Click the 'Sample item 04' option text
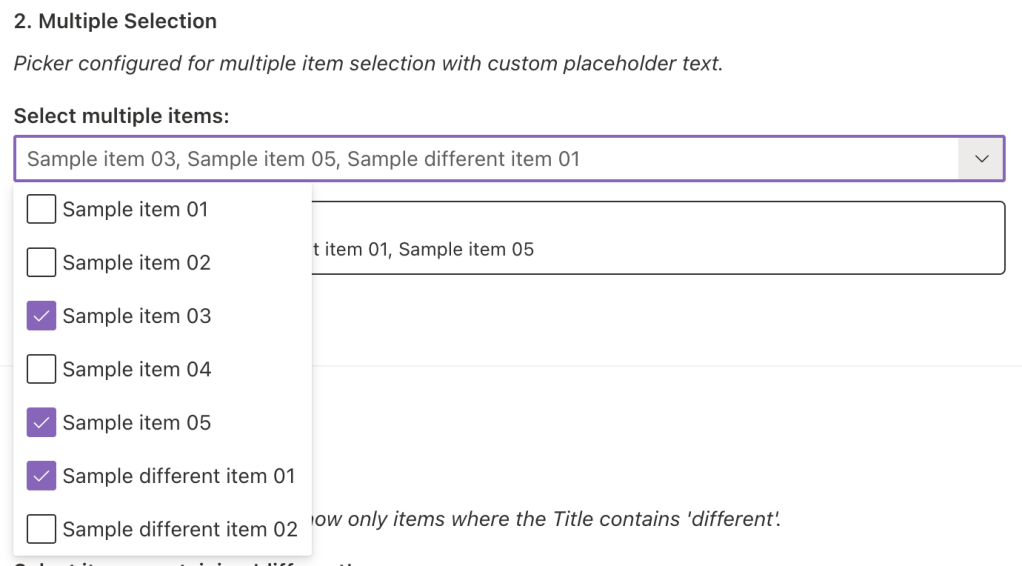Viewport: 1022px width, 566px height. coord(136,369)
